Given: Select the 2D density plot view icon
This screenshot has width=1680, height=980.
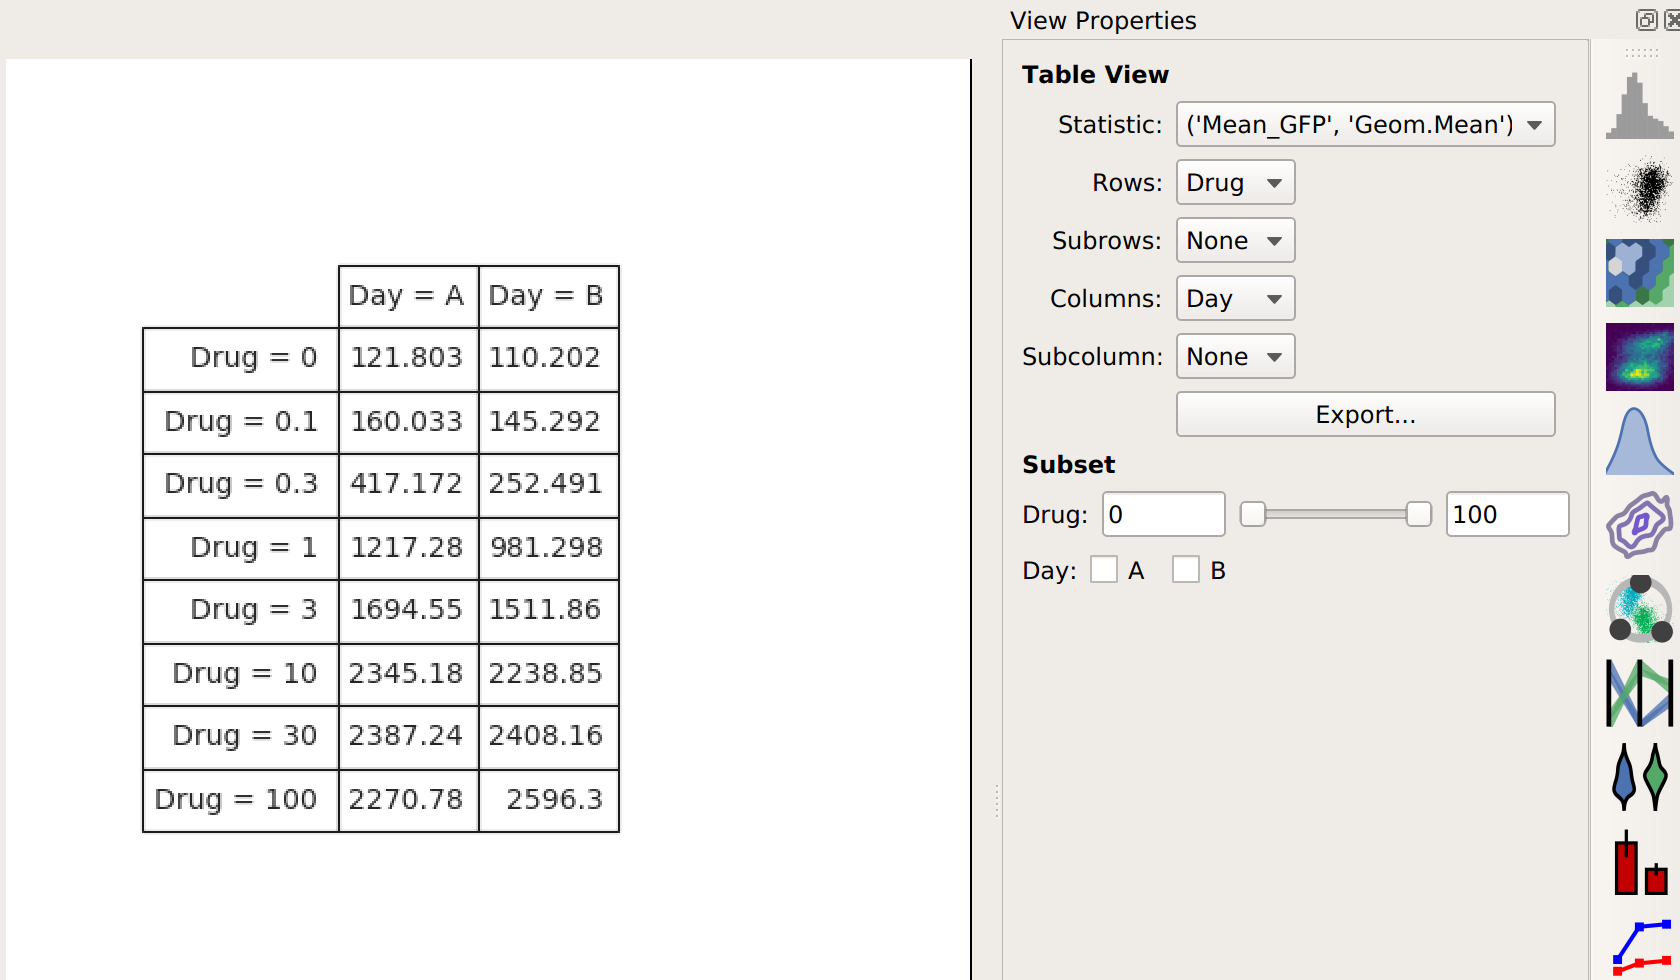Looking at the screenshot, I should (x=1639, y=357).
